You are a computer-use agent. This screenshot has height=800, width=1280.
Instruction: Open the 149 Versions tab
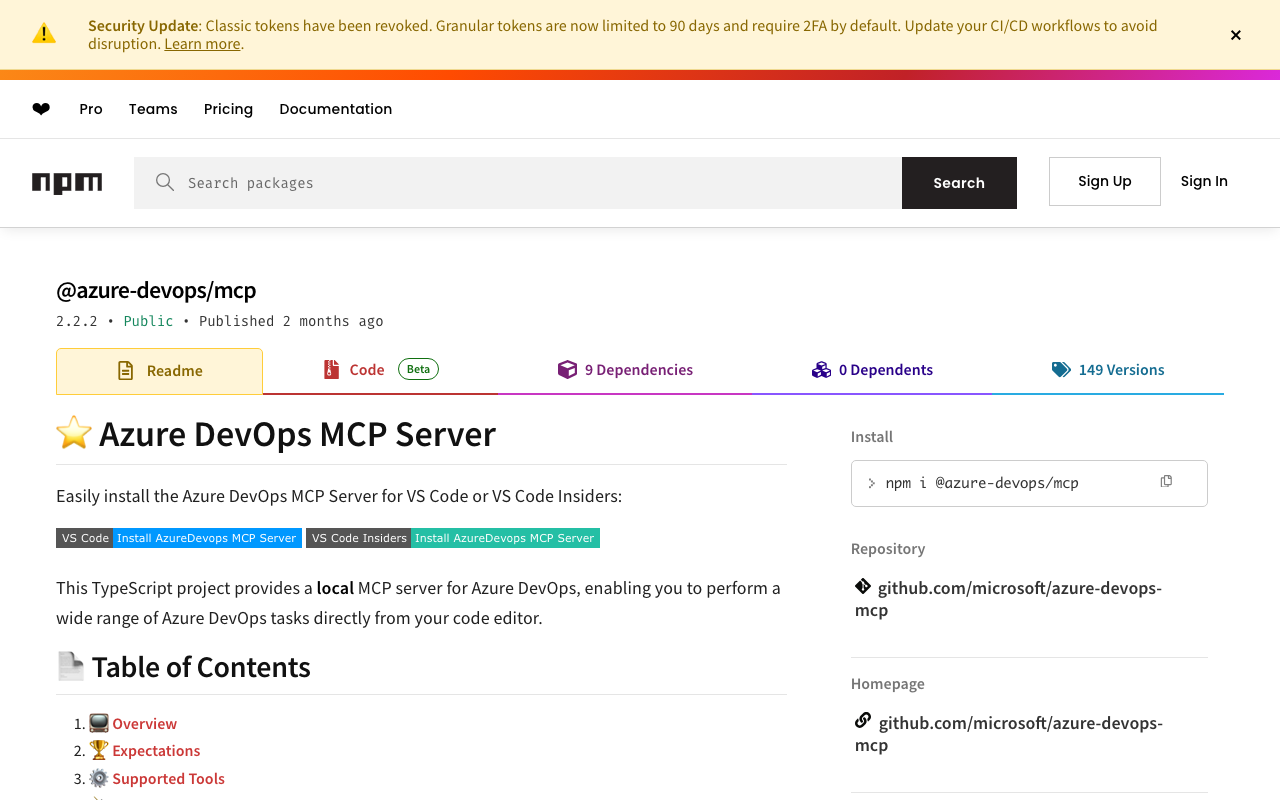pyautogui.click(x=1108, y=370)
